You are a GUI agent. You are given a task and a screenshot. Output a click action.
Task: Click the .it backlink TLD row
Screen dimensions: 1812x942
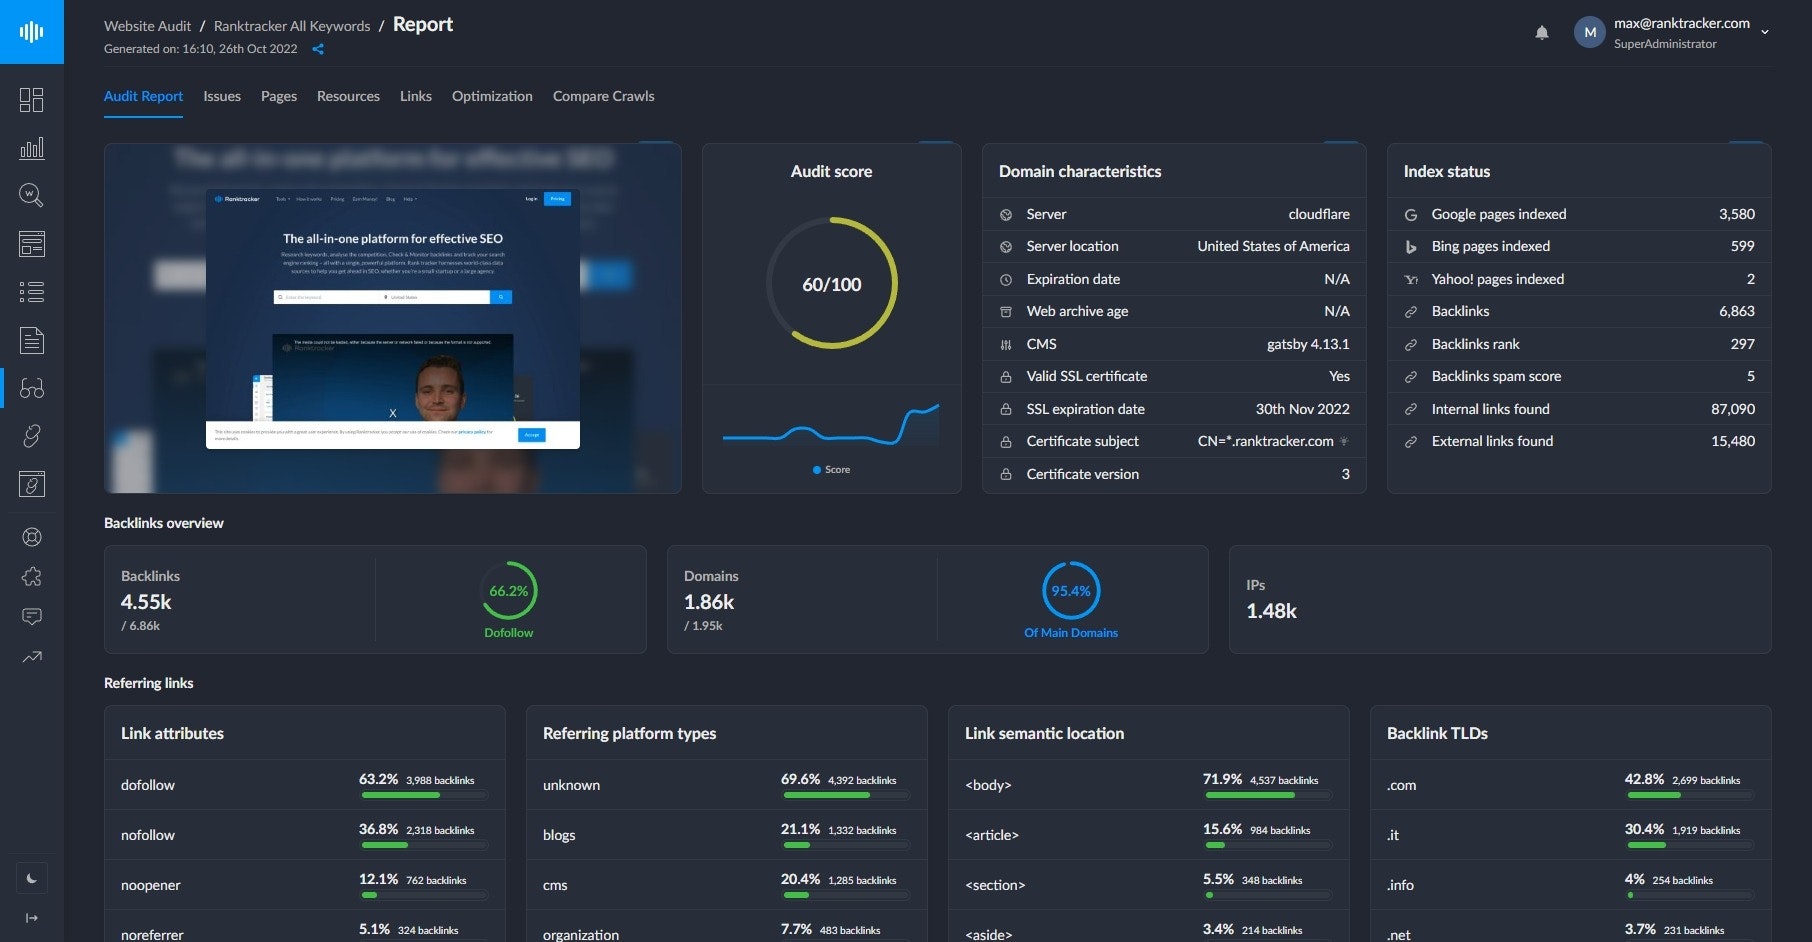pyautogui.click(x=1571, y=835)
